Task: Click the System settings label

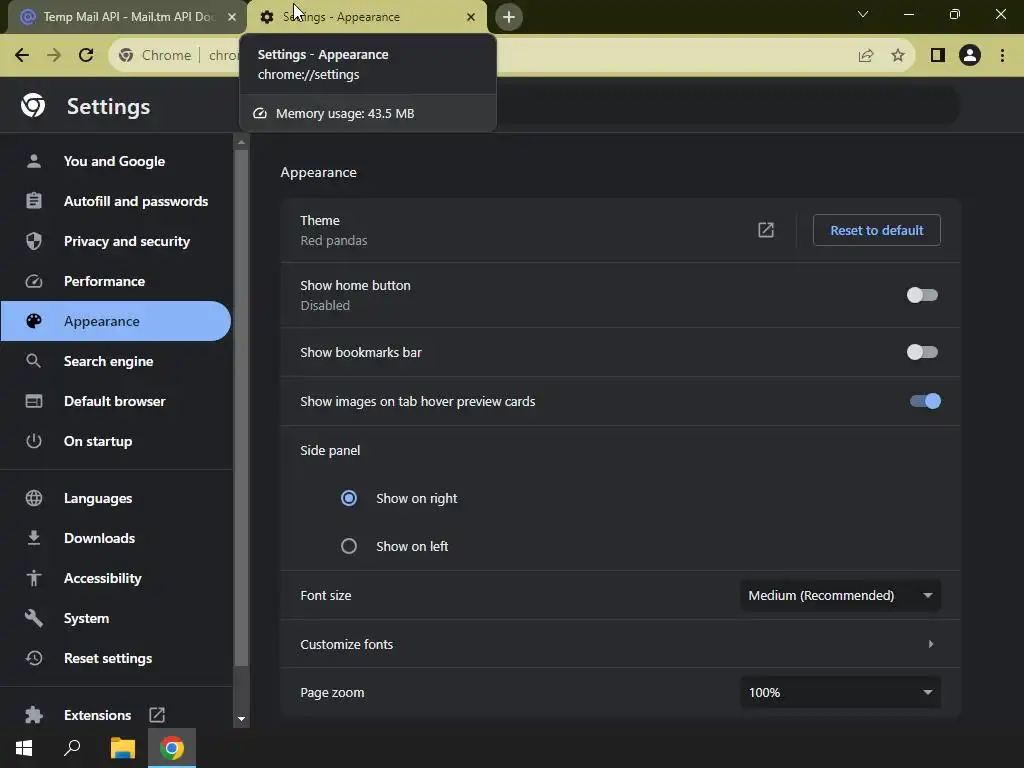Action: 86,618
